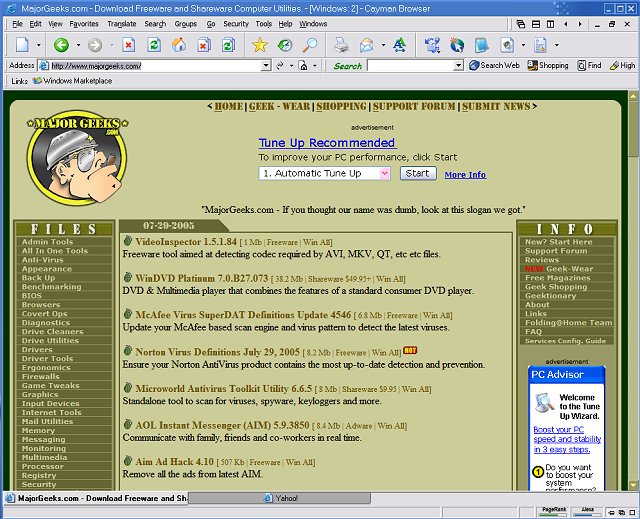Switch to previous window arrow
This screenshot has width=640, height=519.
tap(566, 24)
